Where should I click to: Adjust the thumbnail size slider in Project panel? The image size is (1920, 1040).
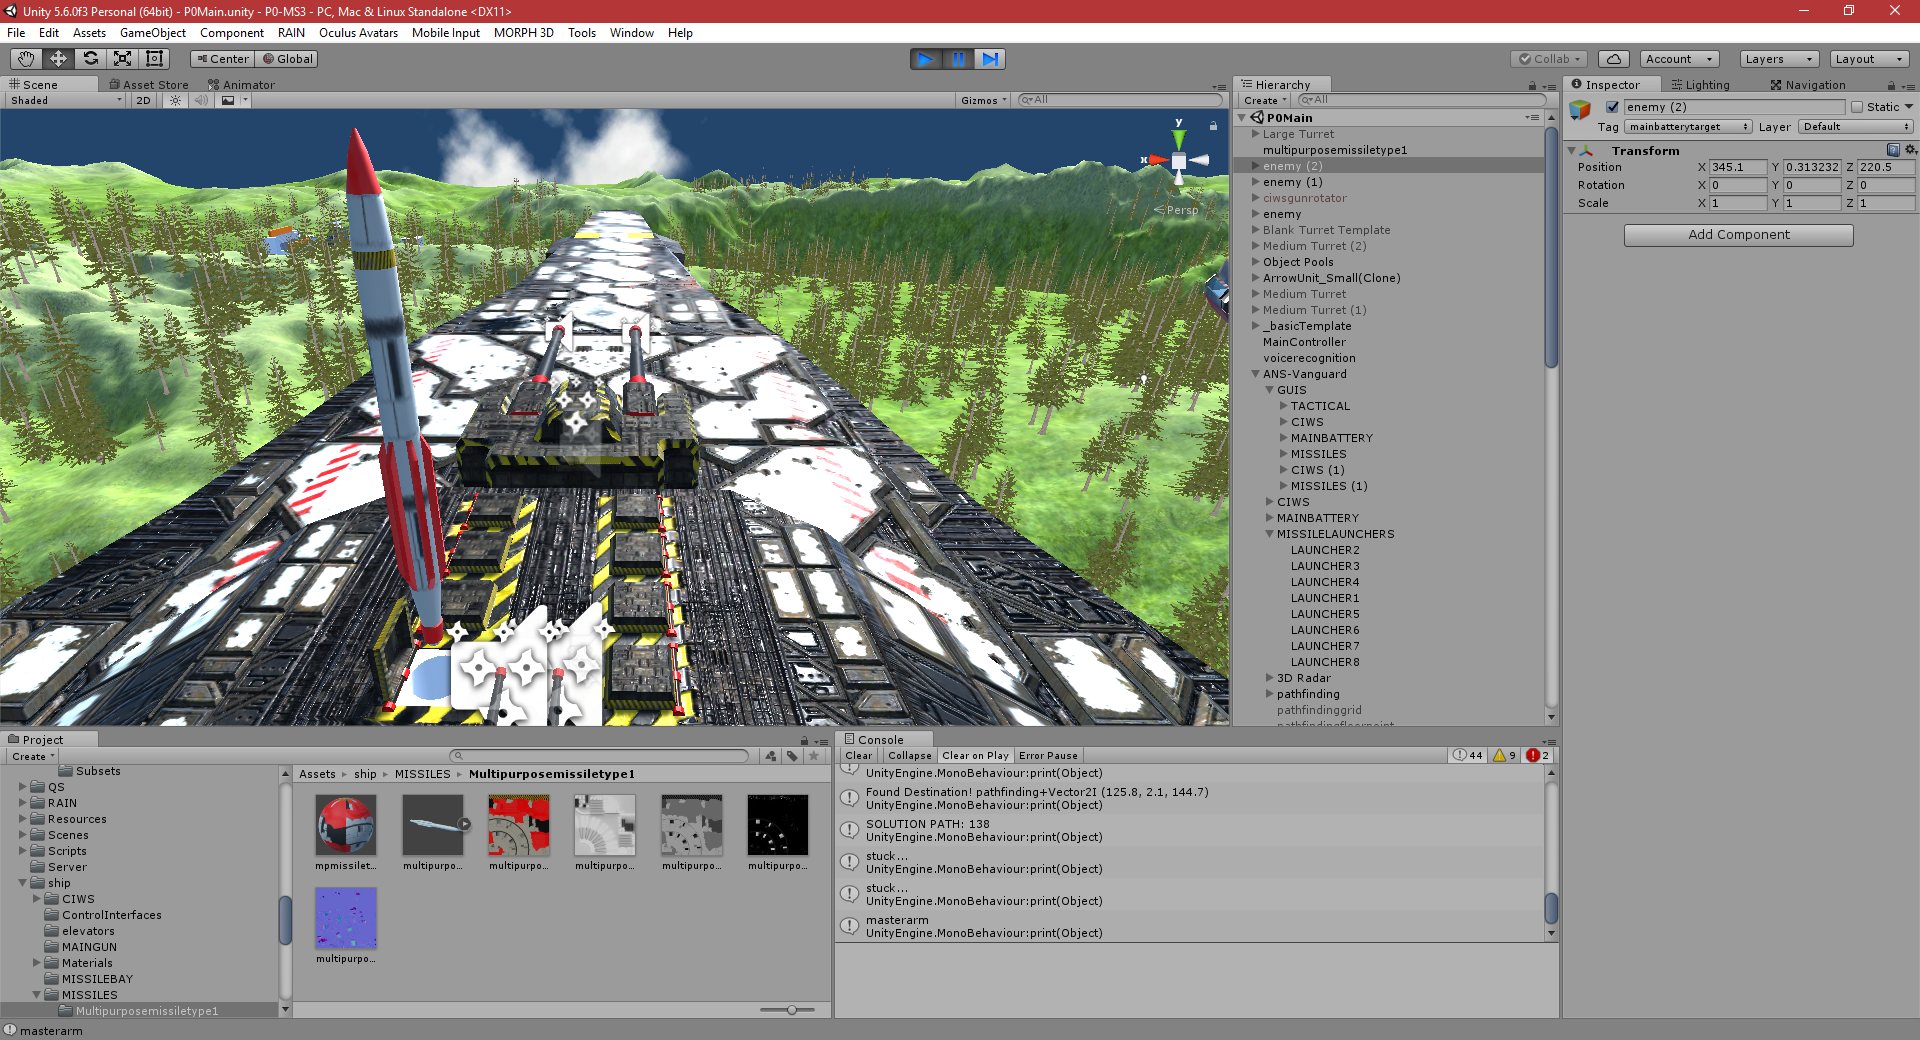pos(790,1010)
